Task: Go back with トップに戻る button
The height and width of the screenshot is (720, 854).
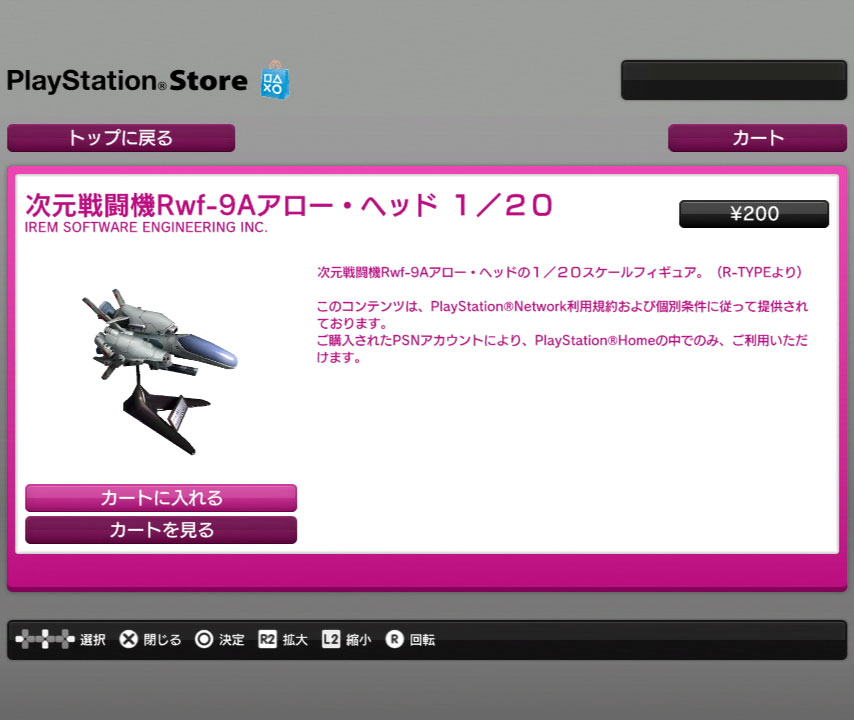Action: coord(121,138)
